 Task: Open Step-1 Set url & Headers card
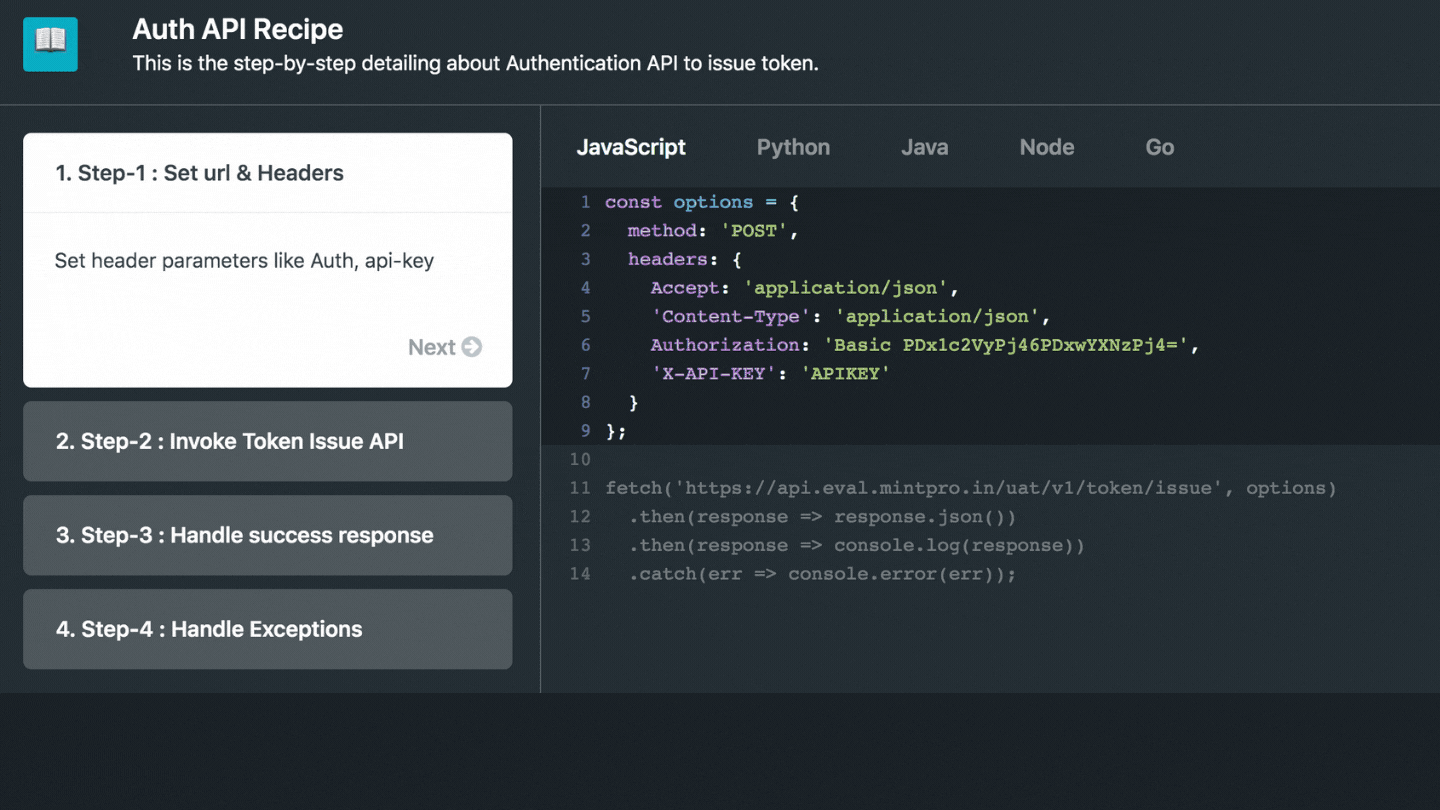pyautogui.click(x=268, y=173)
